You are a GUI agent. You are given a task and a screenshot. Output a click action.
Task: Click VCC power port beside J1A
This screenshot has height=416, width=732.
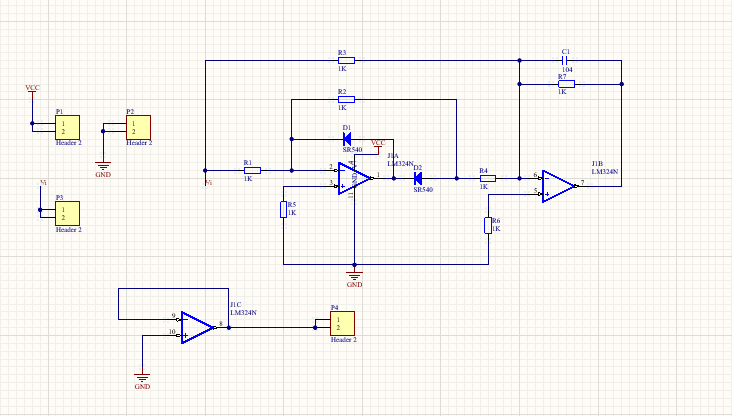(x=378, y=144)
